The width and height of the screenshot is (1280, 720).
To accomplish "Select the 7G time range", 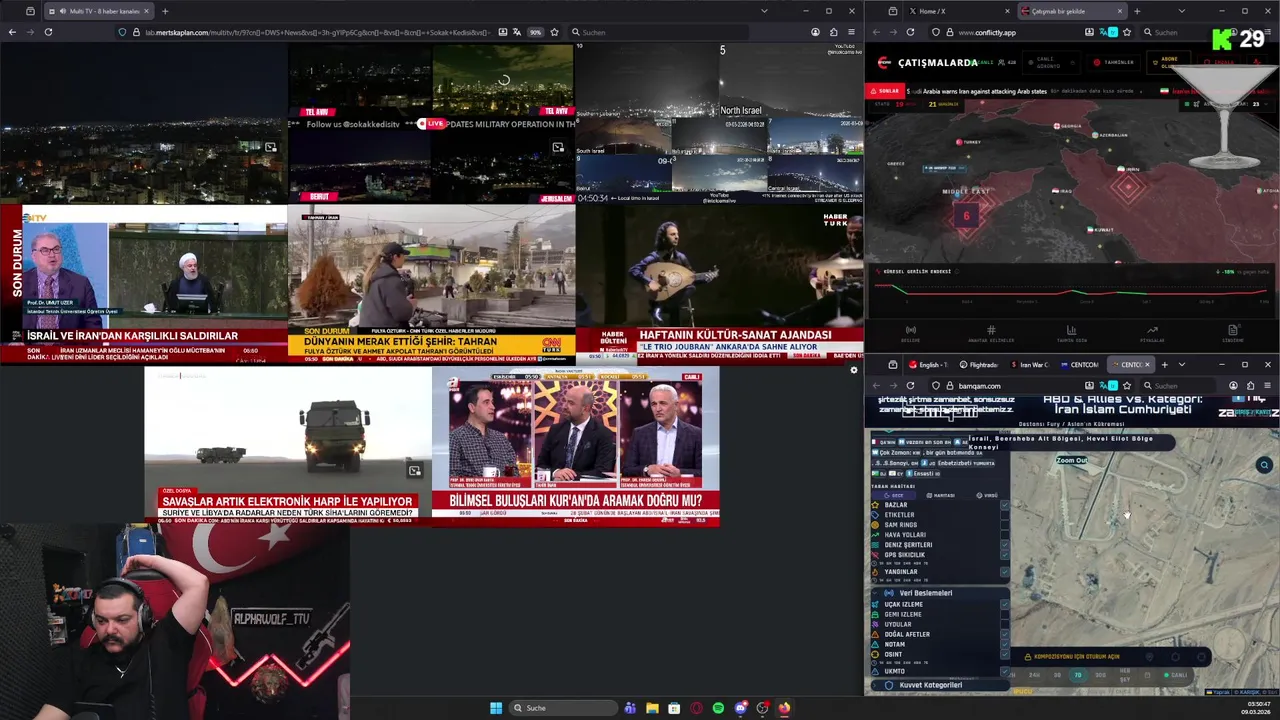I will (1078, 675).
